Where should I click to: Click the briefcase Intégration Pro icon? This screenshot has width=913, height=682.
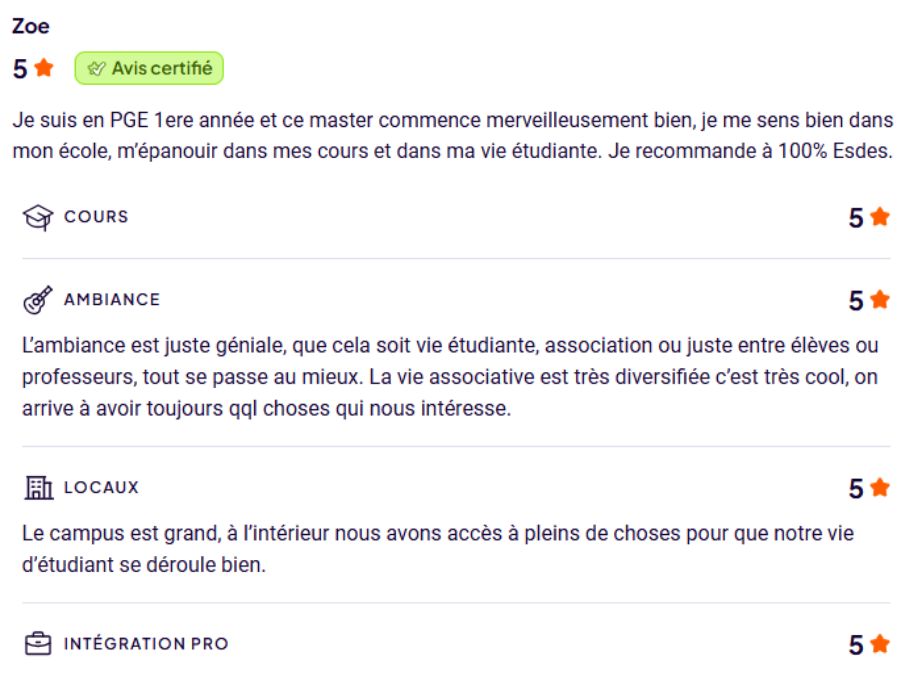click(x=37, y=644)
